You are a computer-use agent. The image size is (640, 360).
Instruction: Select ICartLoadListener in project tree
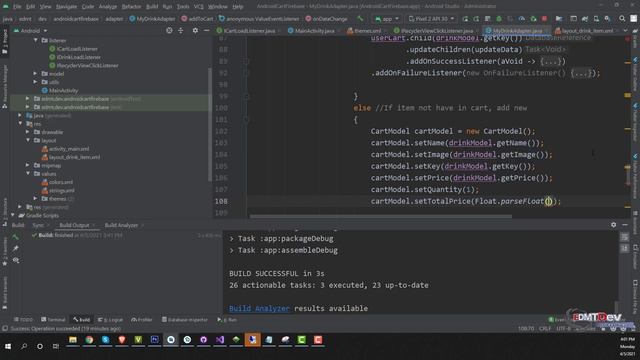77,49
